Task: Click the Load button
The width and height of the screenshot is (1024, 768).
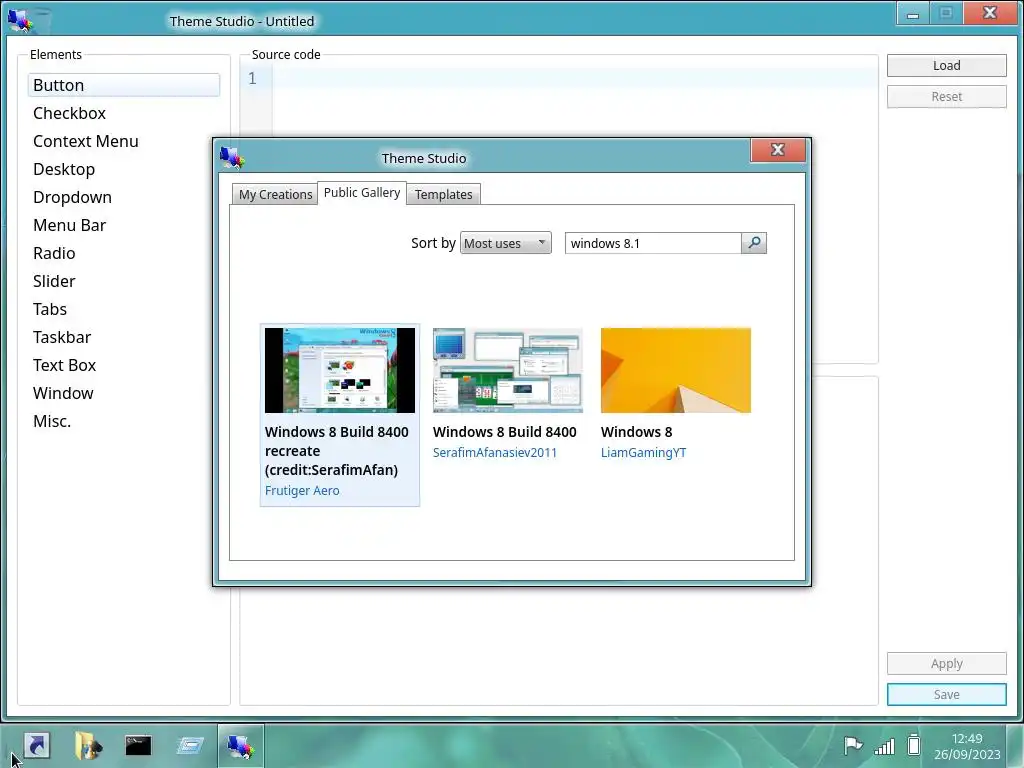Action: tap(946, 65)
